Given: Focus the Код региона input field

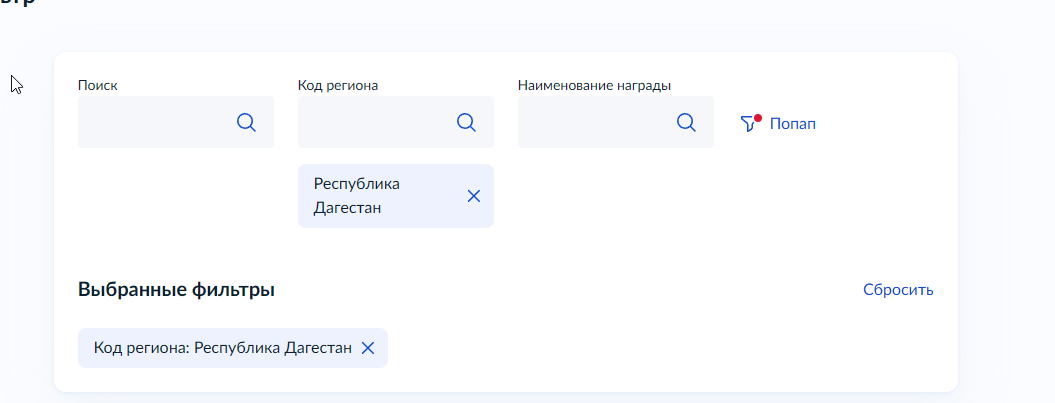Looking at the screenshot, I should click(375, 122).
